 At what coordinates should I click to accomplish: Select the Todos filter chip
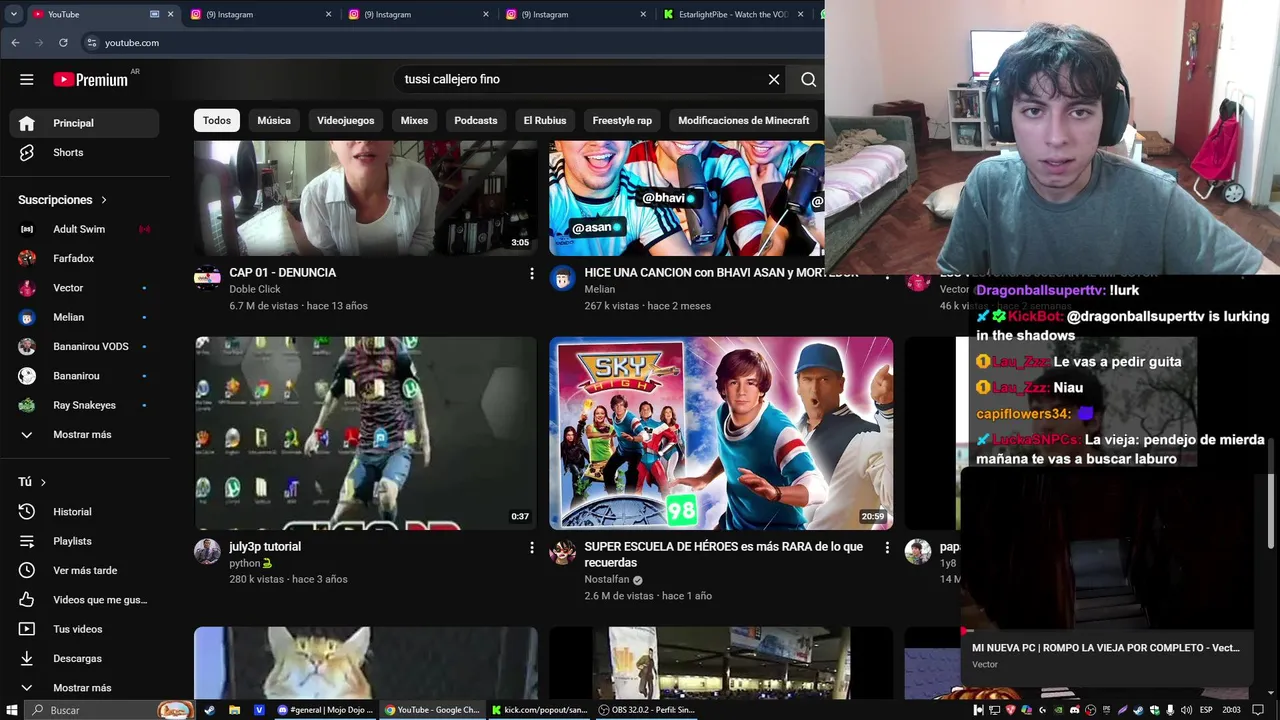(217, 120)
